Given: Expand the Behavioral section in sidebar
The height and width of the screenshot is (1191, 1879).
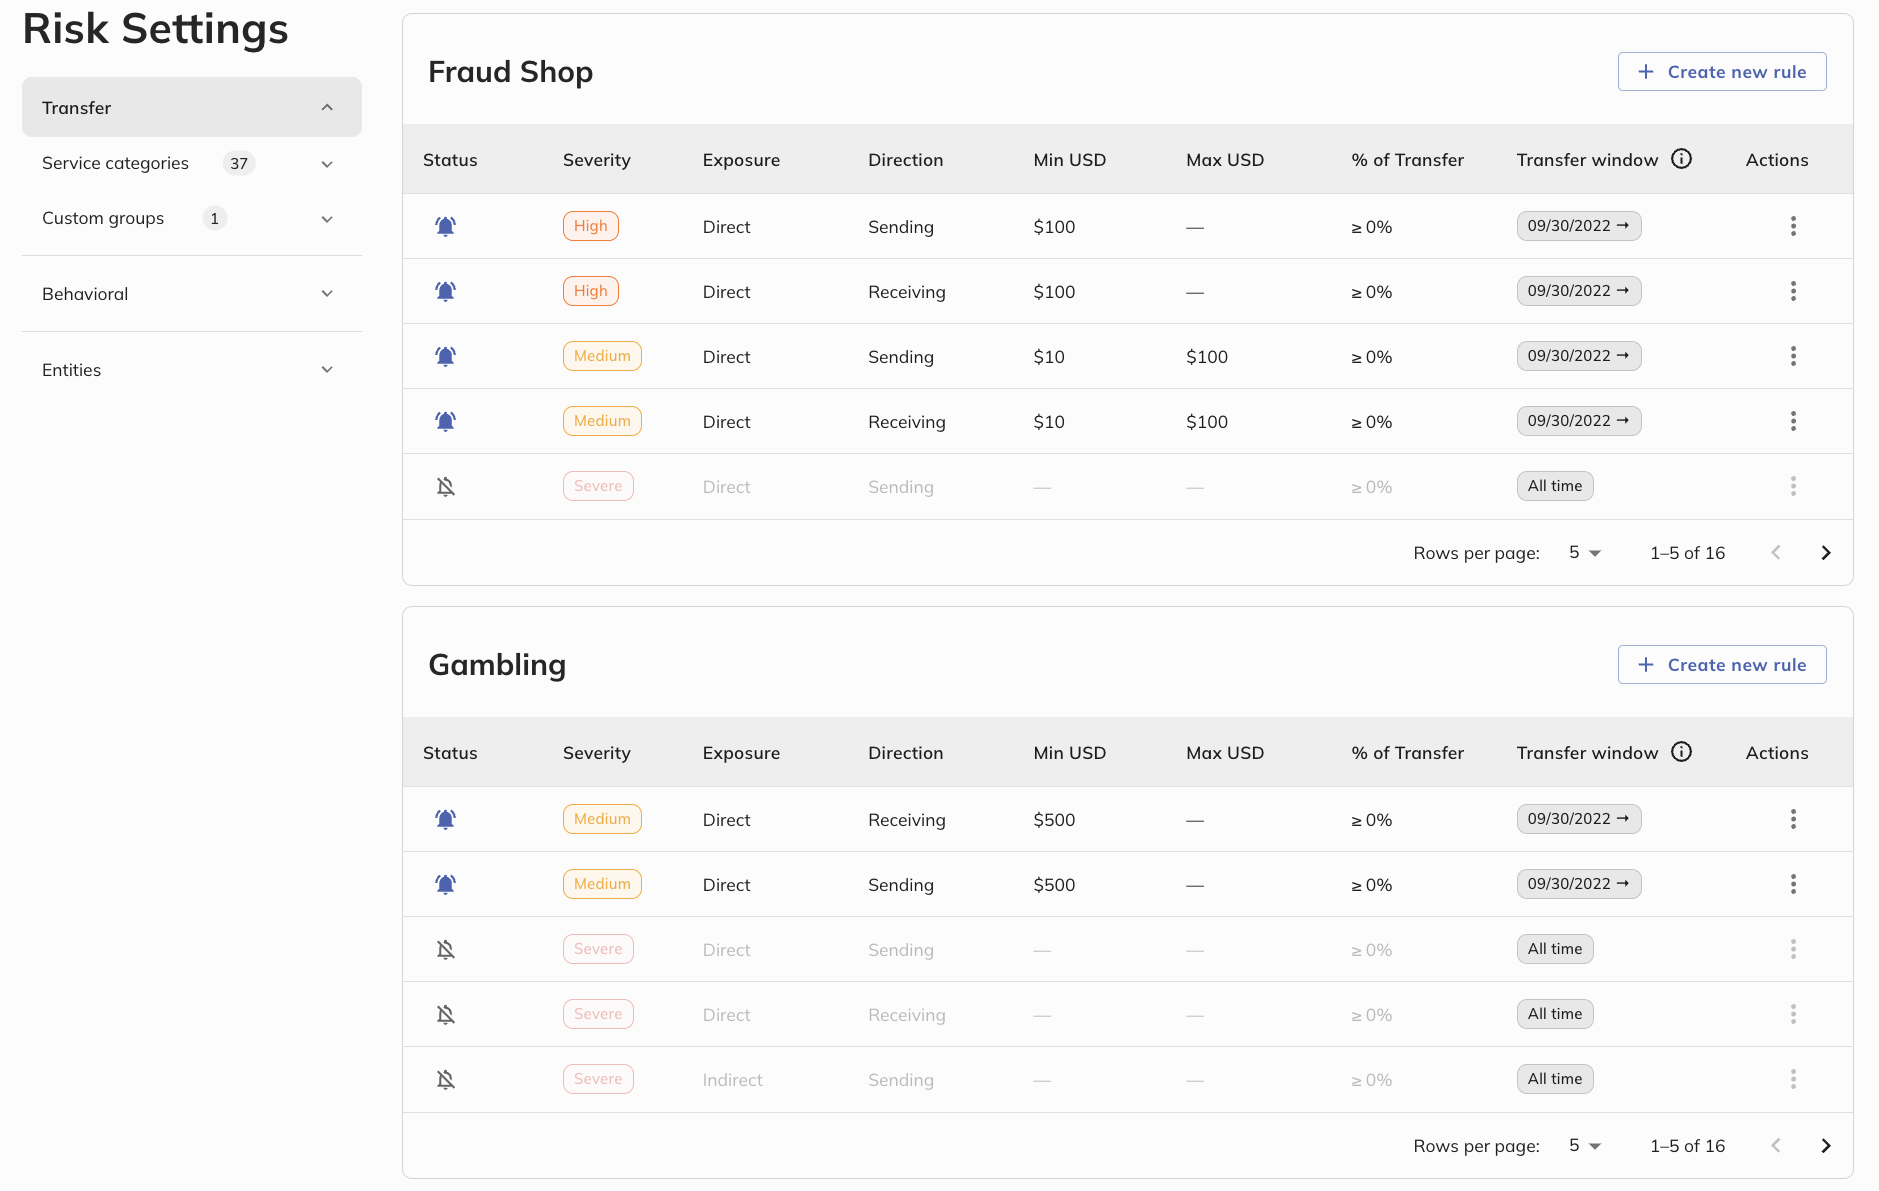Looking at the screenshot, I should [x=191, y=294].
